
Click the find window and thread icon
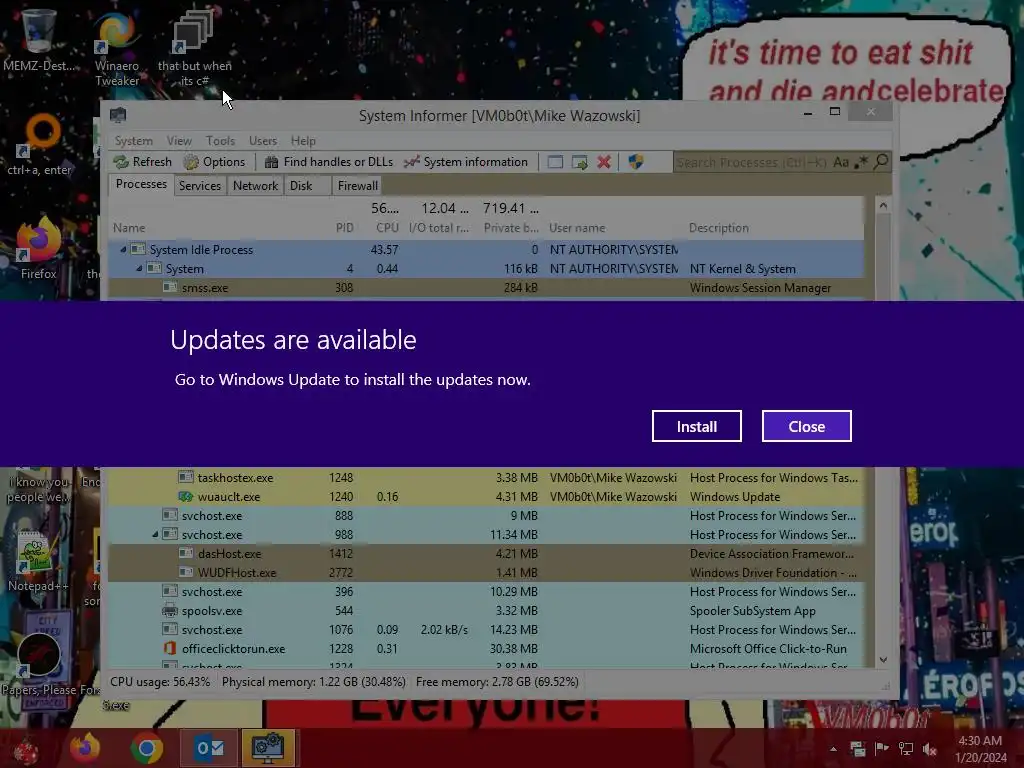tap(579, 162)
